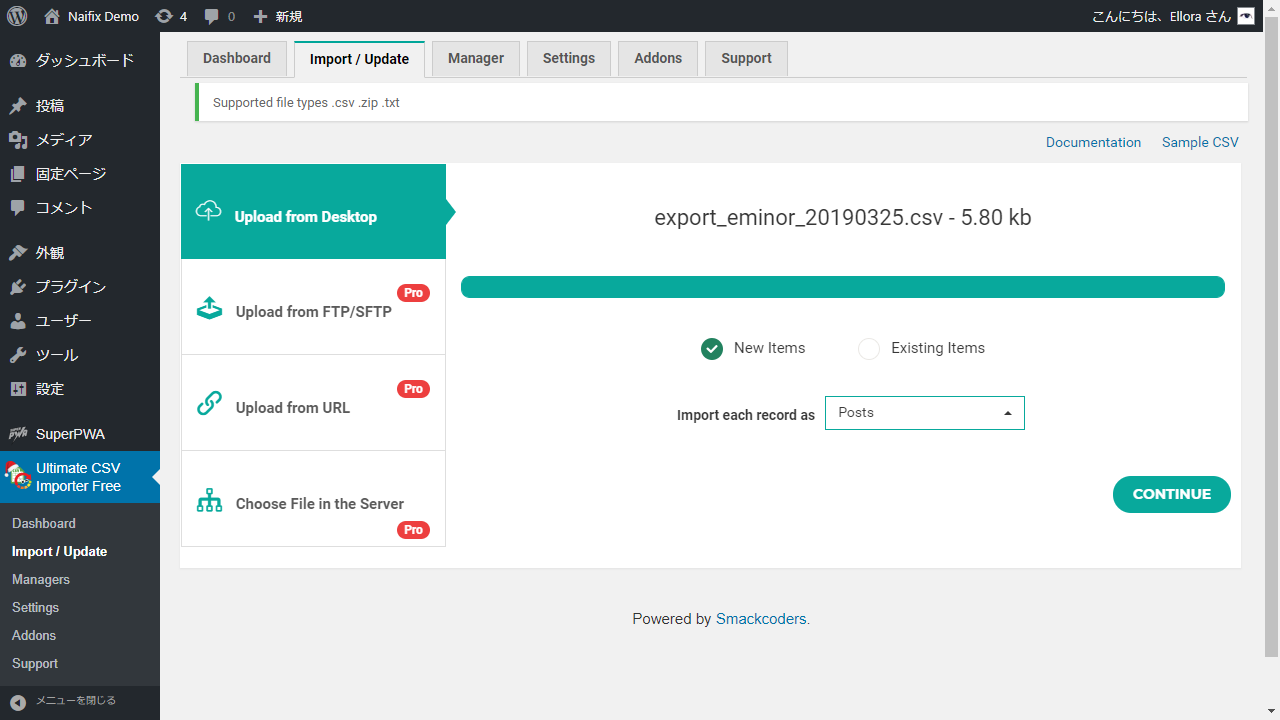Click the ユーザー person icon

18,321
